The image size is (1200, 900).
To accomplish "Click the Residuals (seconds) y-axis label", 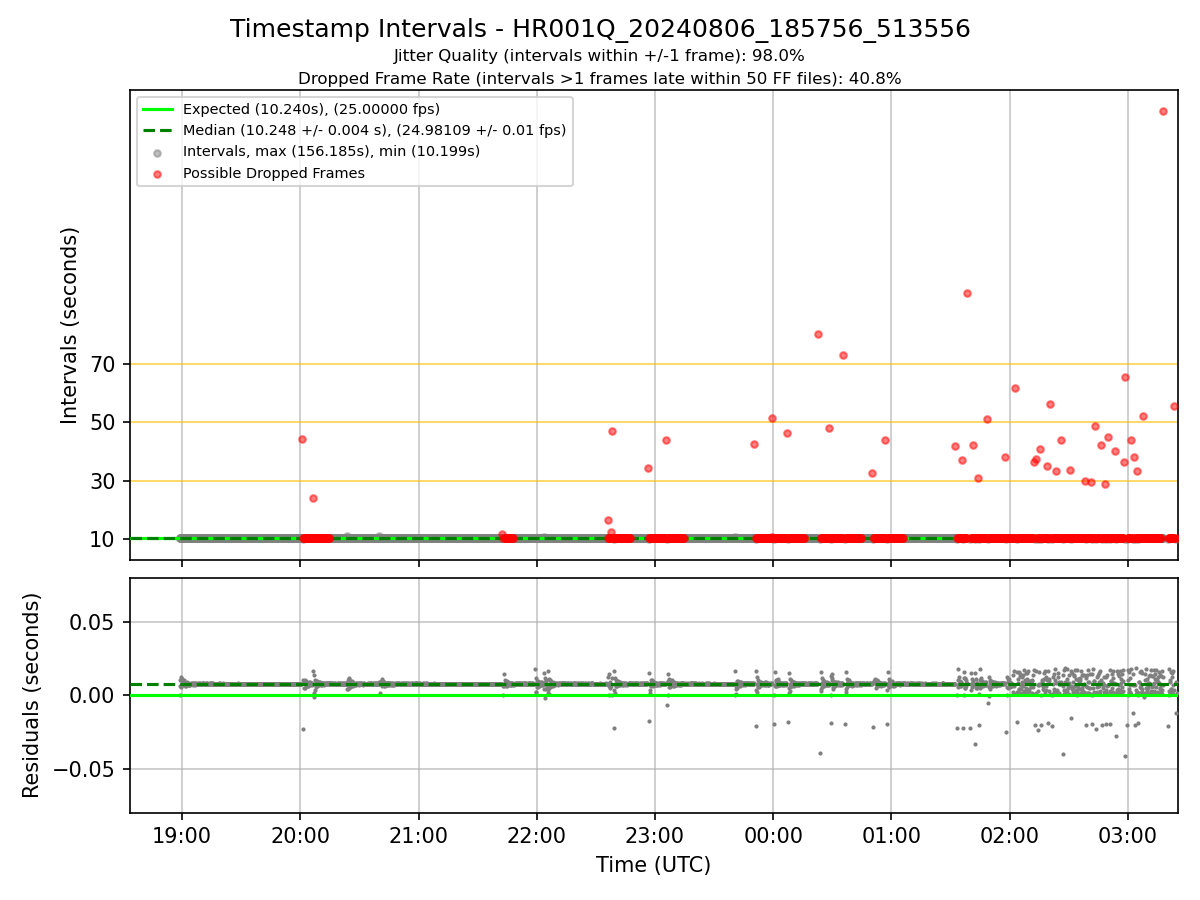I will tap(32, 695).
